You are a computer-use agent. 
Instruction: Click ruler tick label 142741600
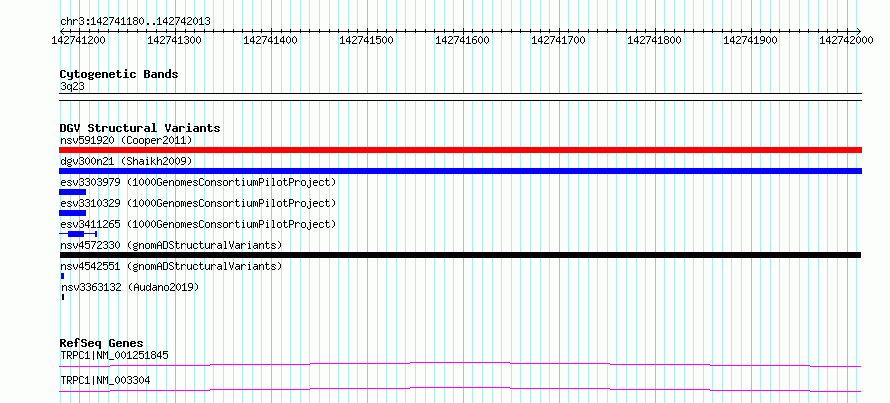(x=463, y=40)
